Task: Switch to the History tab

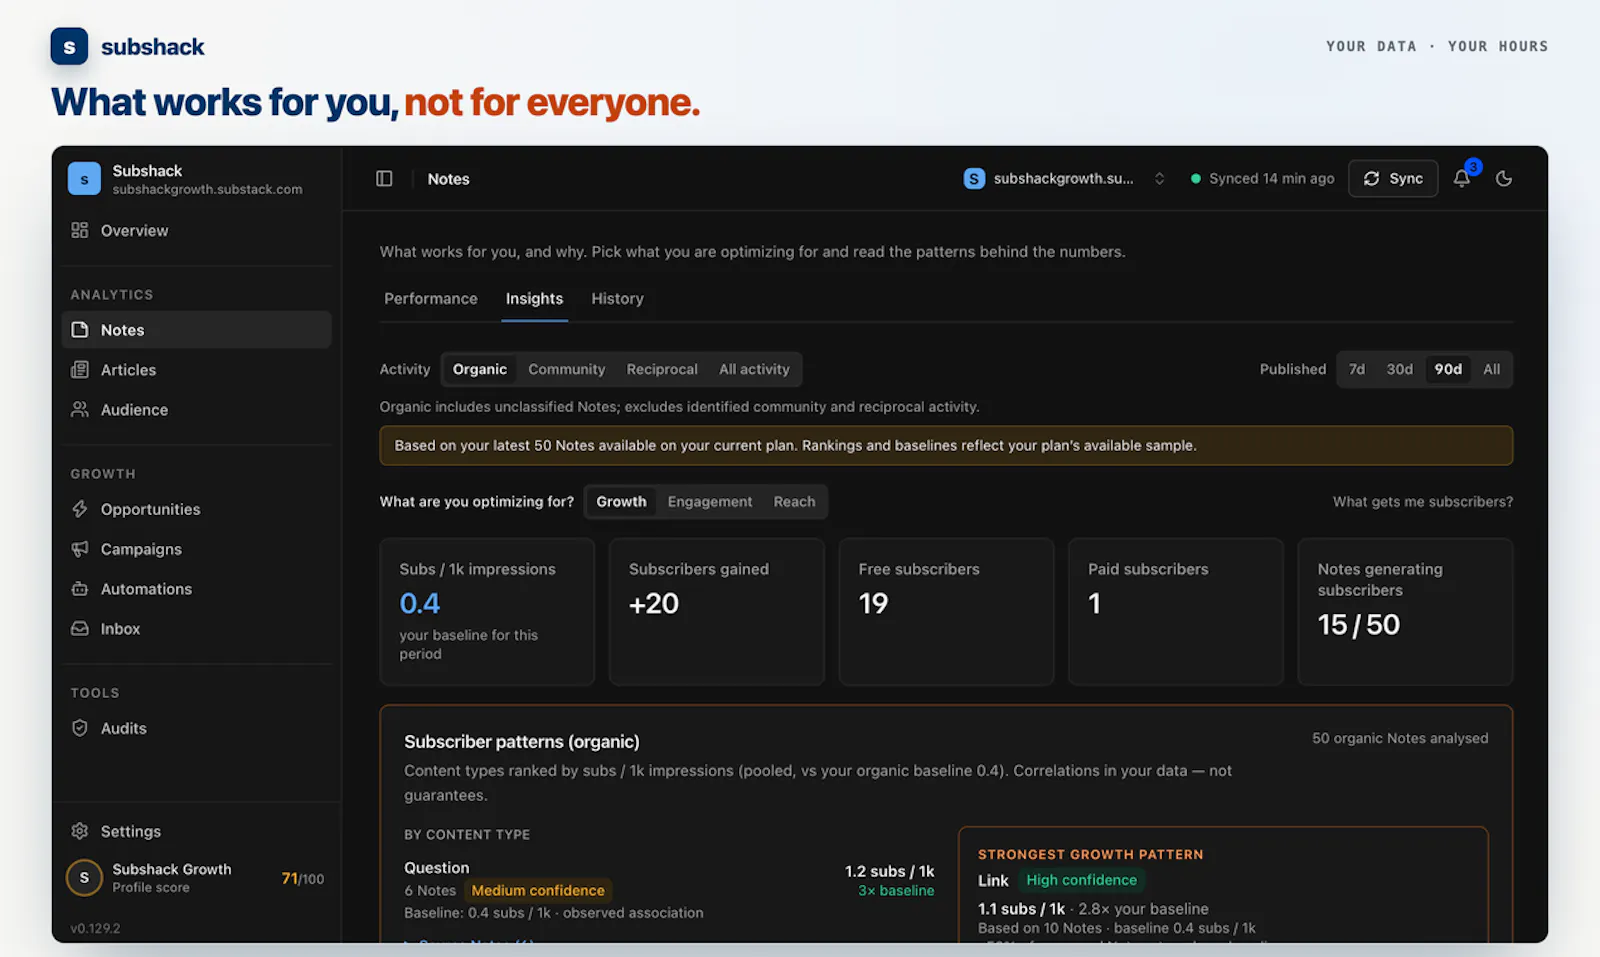Action: 617,298
